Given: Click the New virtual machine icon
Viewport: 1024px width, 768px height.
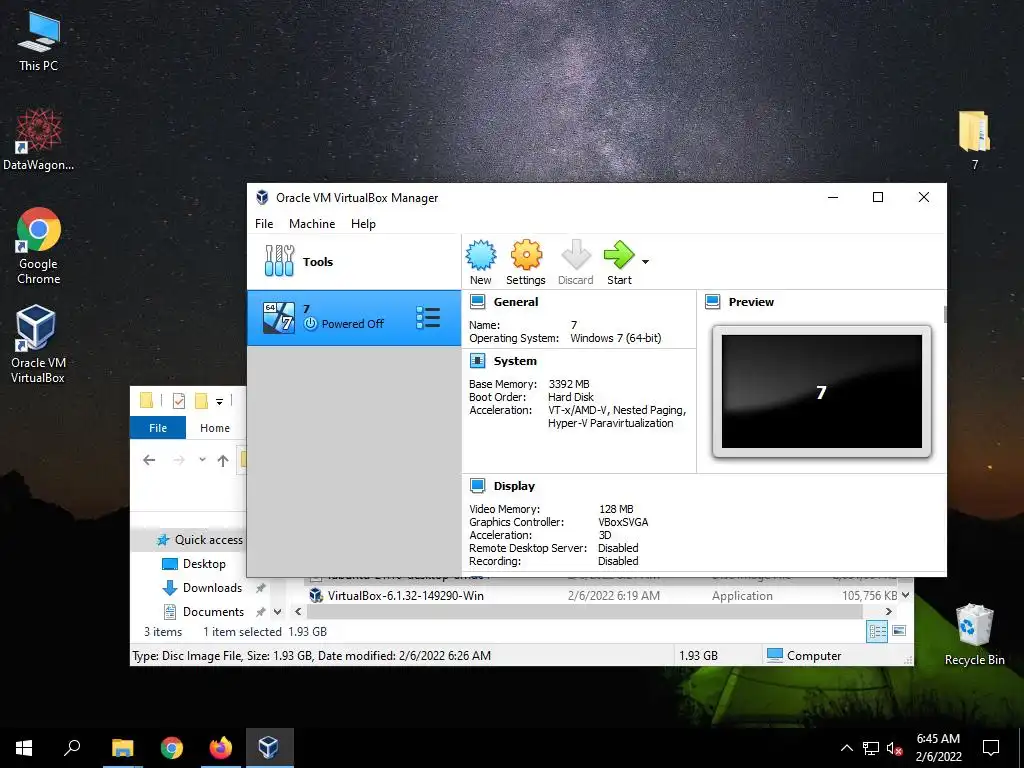Looking at the screenshot, I should pos(481,262).
